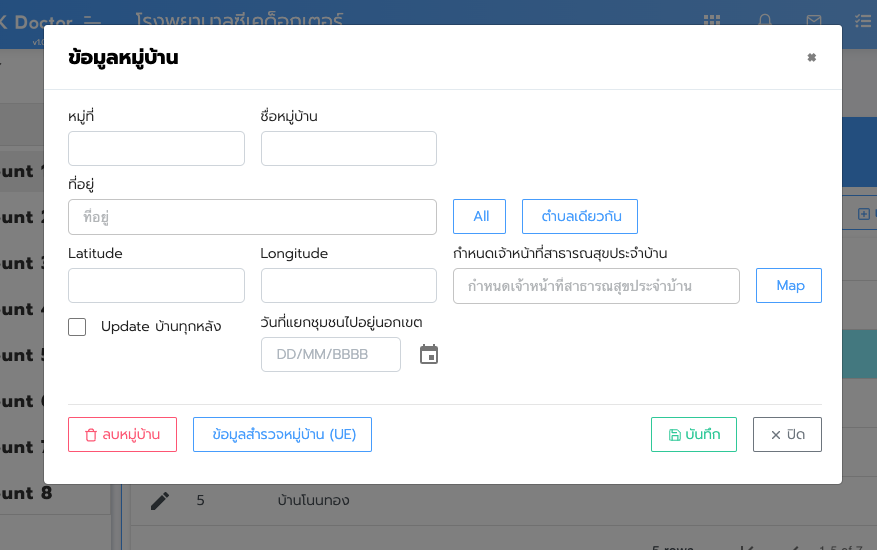The height and width of the screenshot is (550, 877).
Task: Click into the Latitude input field
Action: pyautogui.click(x=156, y=286)
